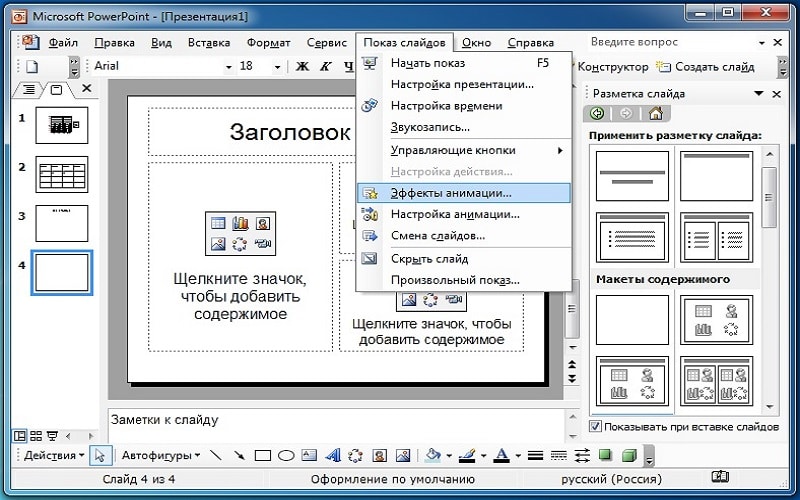Close the slides pane with X

[87, 88]
